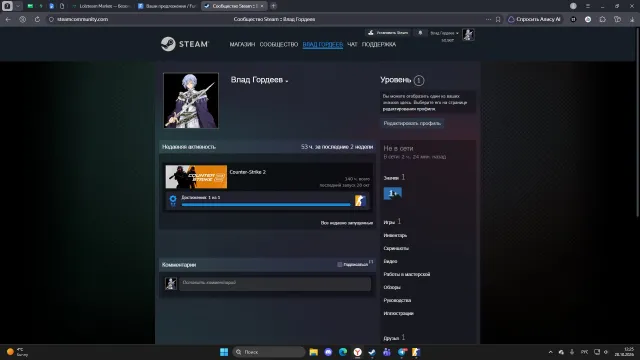Viewport: 640px width, 360px height.
Task: Open the browser hamburger menu
Action: pos(588,6)
